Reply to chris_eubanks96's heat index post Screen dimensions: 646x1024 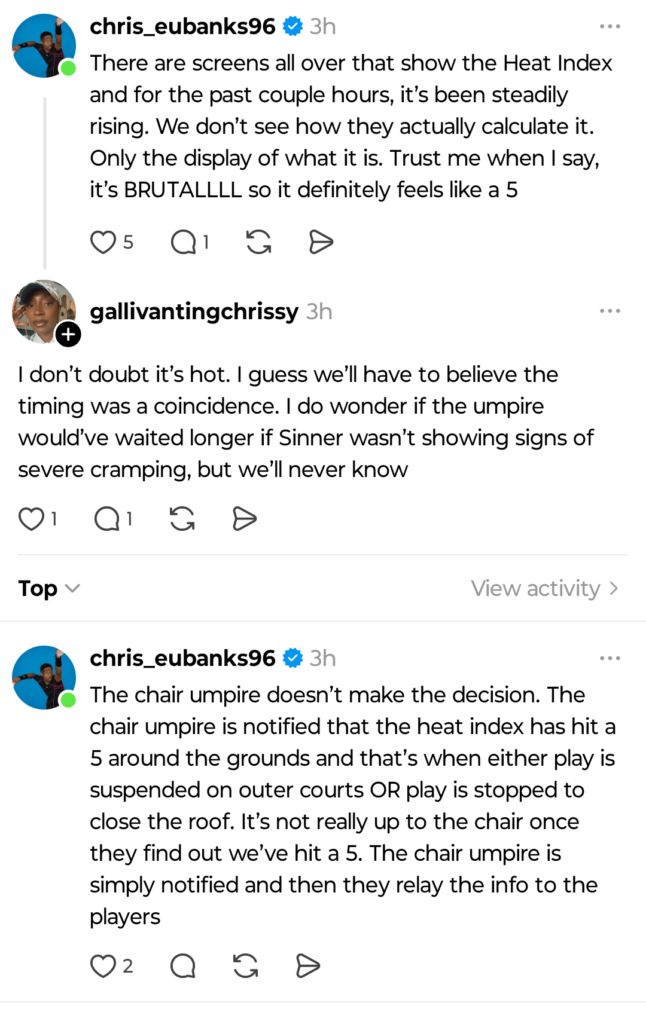click(x=181, y=241)
